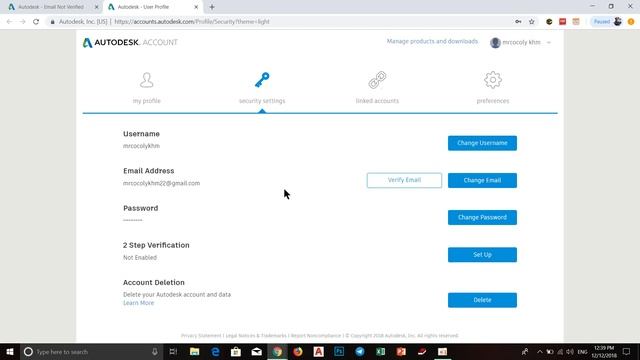Open the linked accounts chain icon
Image resolution: width=640 pixels, height=360 pixels.
(377, 80)
